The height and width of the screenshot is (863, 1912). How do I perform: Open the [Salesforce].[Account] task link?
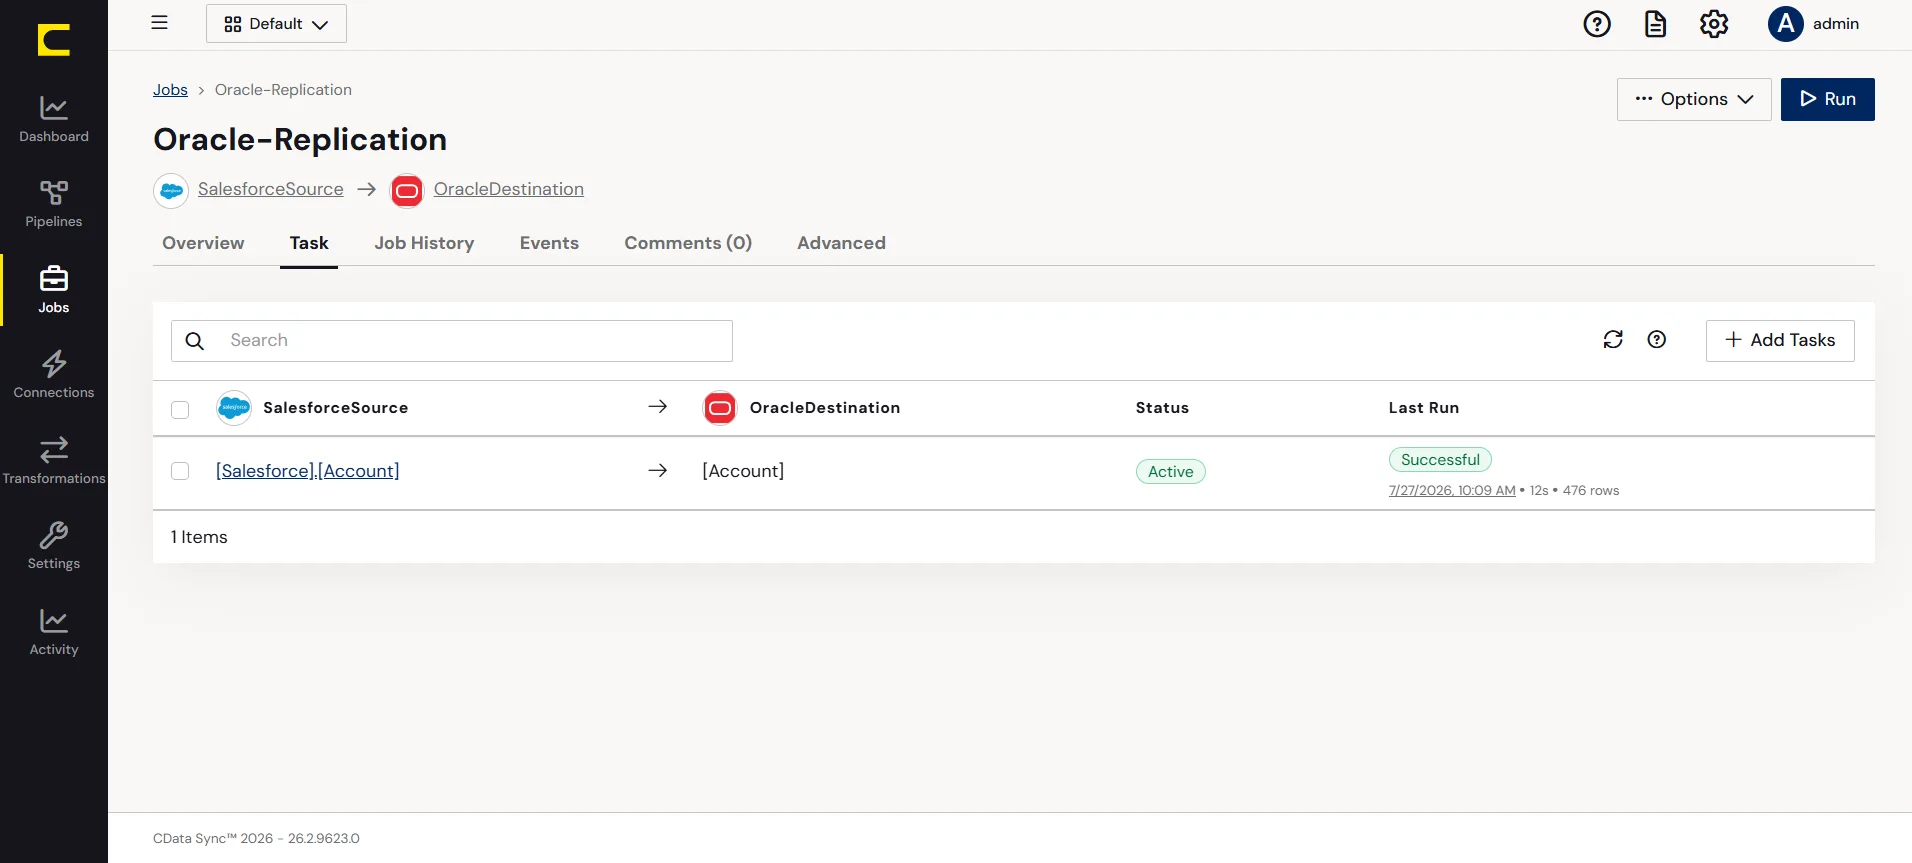click(x=308, y=471)
